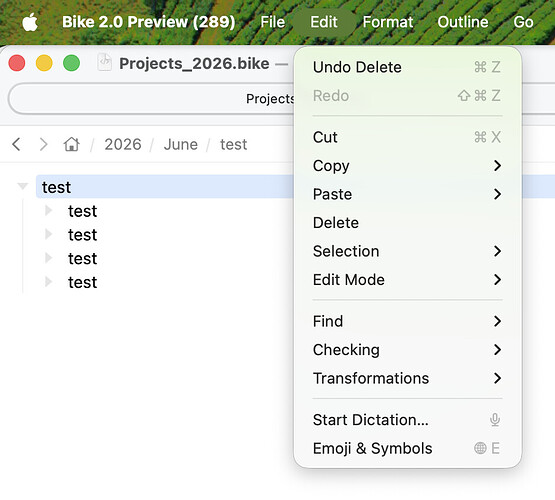Open the Find submenu
The image size is (555, 500).
click(407, 321)
